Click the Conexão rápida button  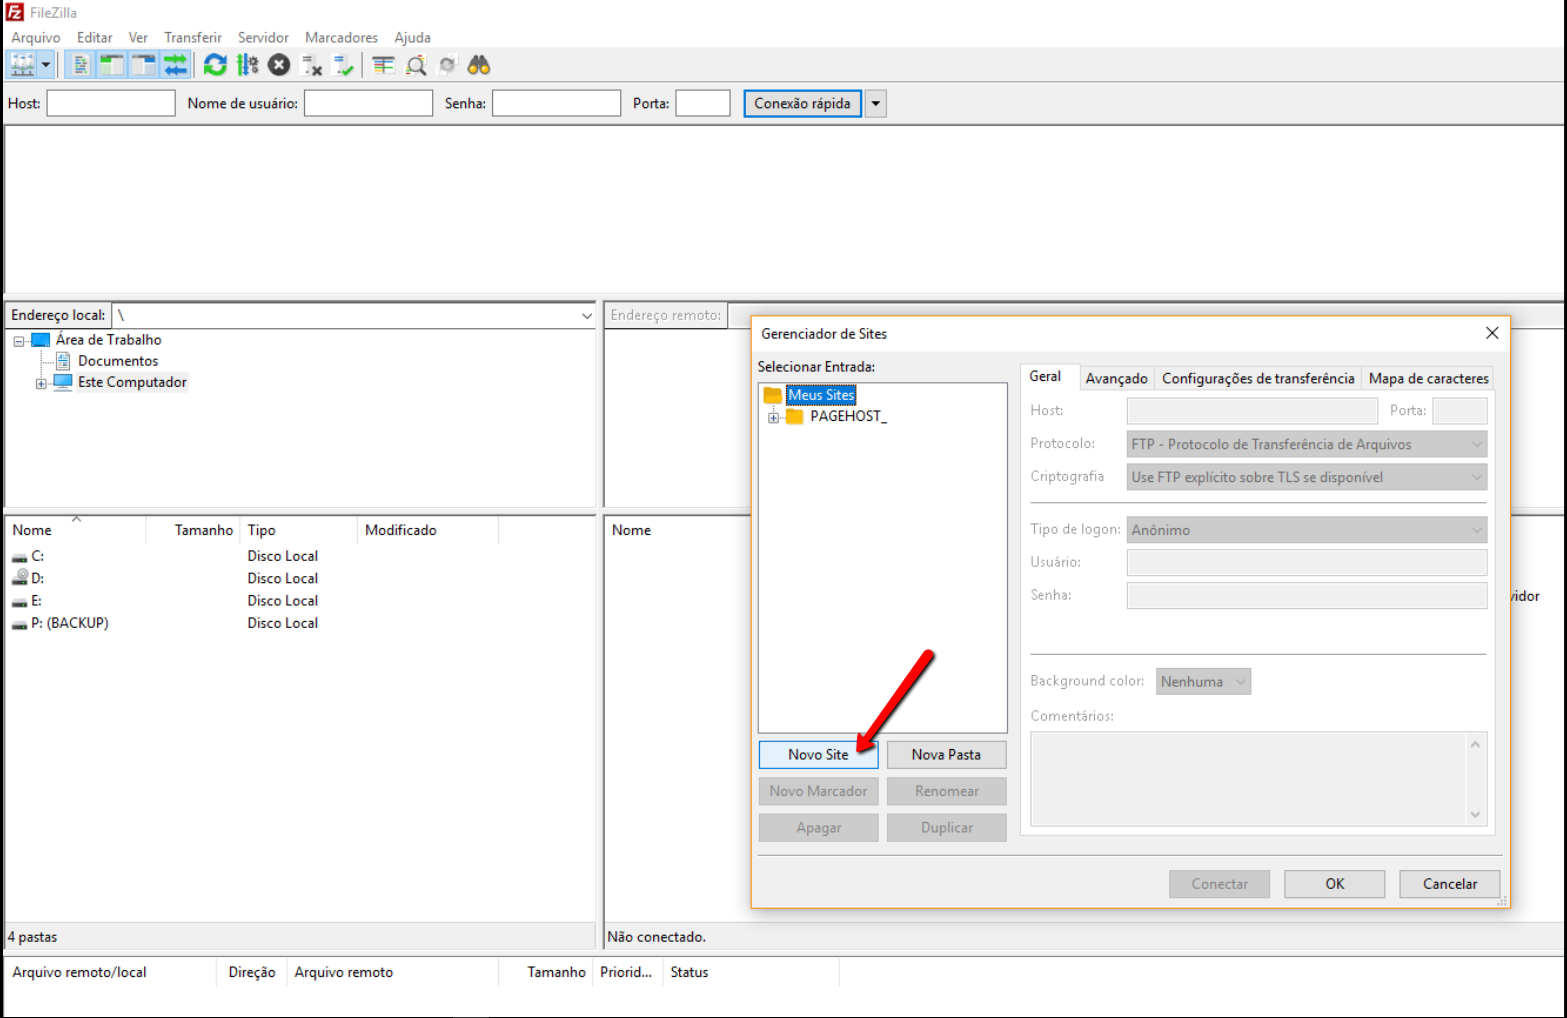click(802, 103)
